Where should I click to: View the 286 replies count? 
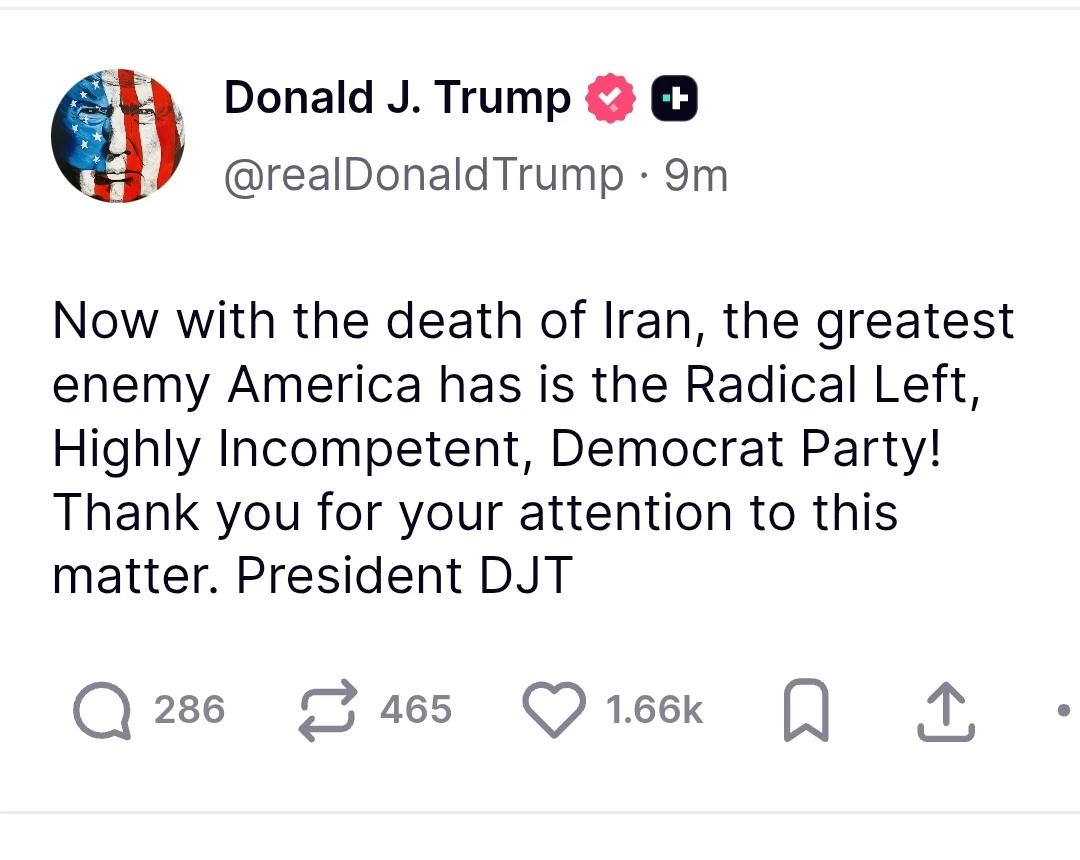[189, 711]
